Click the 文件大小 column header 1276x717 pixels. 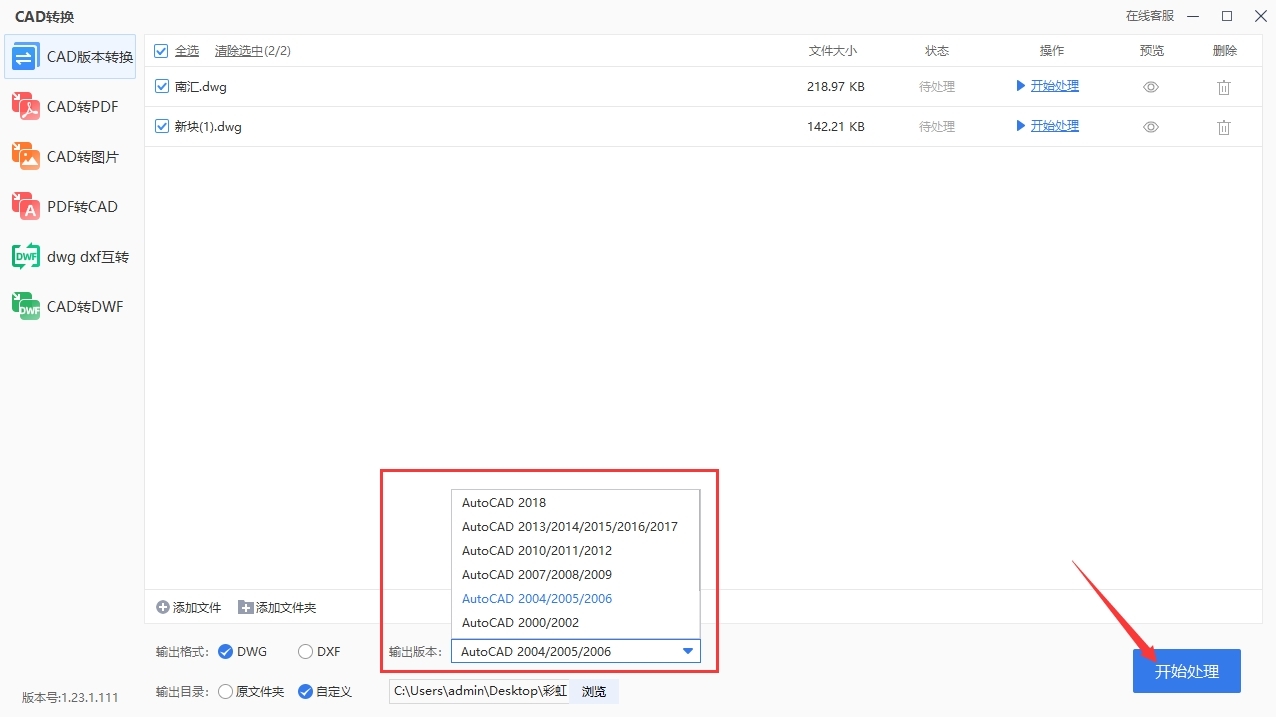pyautogui.click(x=832, y=50)
